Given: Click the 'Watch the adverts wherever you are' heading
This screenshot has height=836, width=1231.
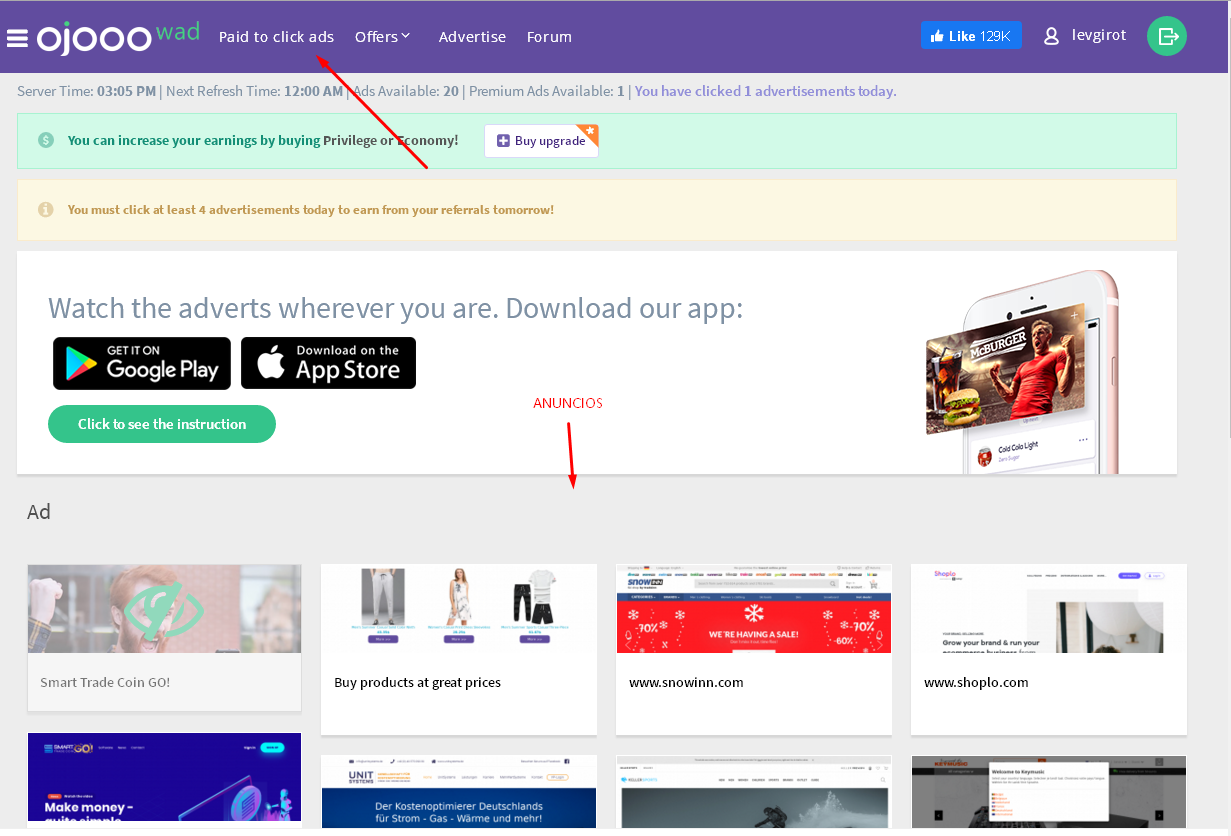Looking at the screenshot, I should 396,308.
